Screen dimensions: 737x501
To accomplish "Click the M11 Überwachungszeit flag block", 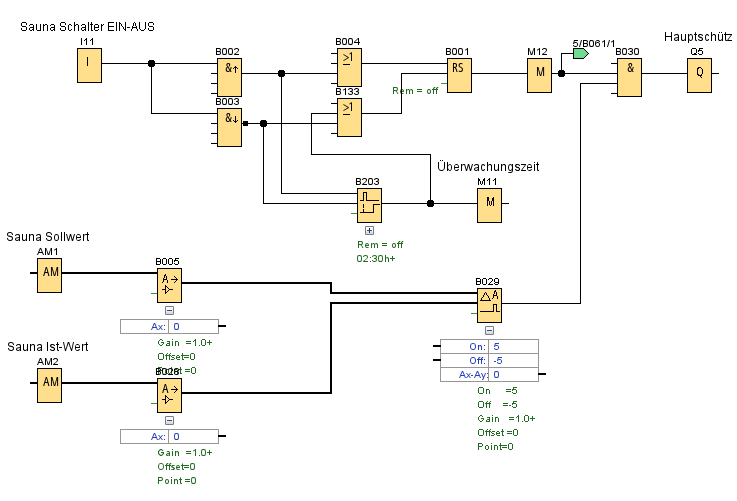I will (488, 204).
